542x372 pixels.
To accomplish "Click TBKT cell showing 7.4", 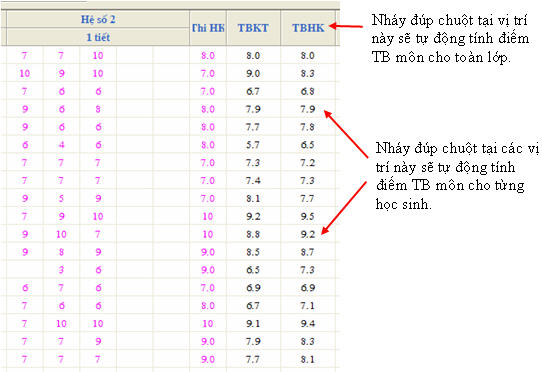I will [253, 180].
